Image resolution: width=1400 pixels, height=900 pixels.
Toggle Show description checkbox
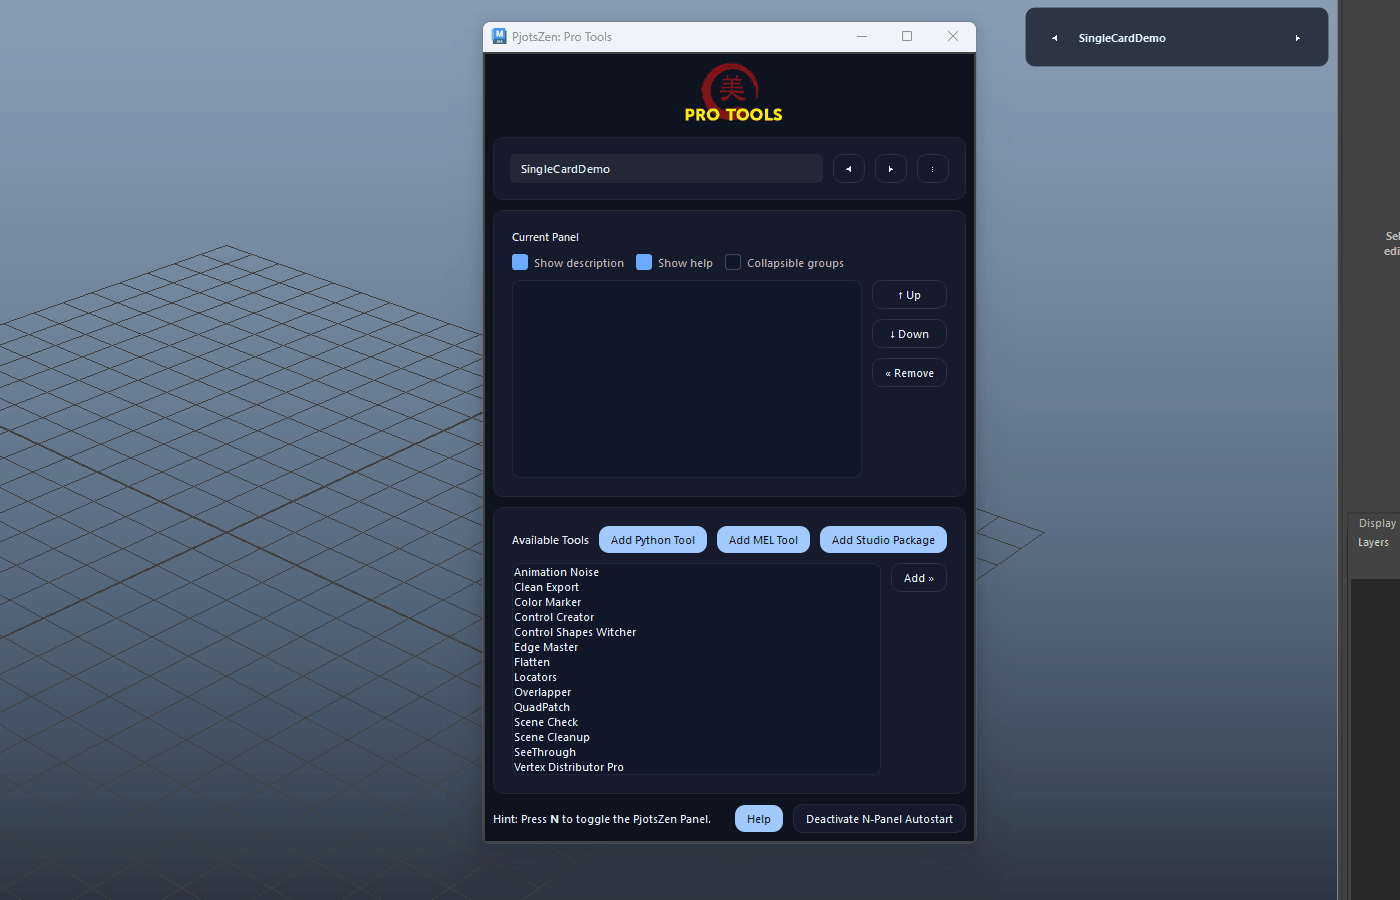[x=520, y=262]
